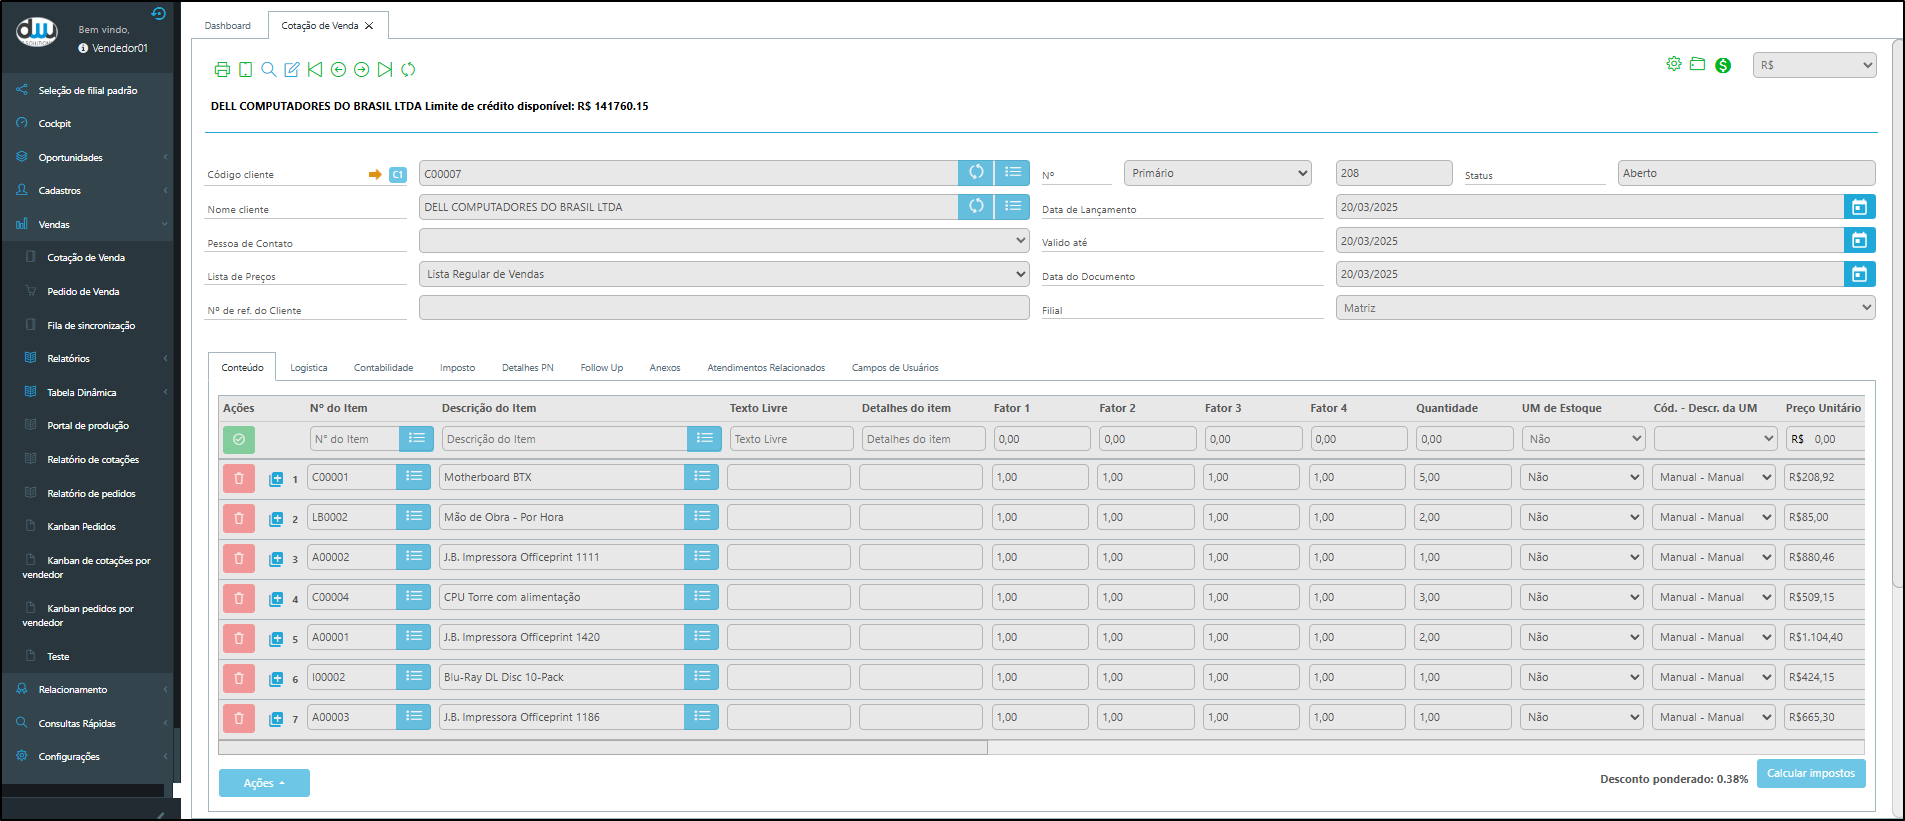This screenshot has width=1905, height=821.
Task: Click the green print icon
Action: pyautogui.click(x=222, y=70)
